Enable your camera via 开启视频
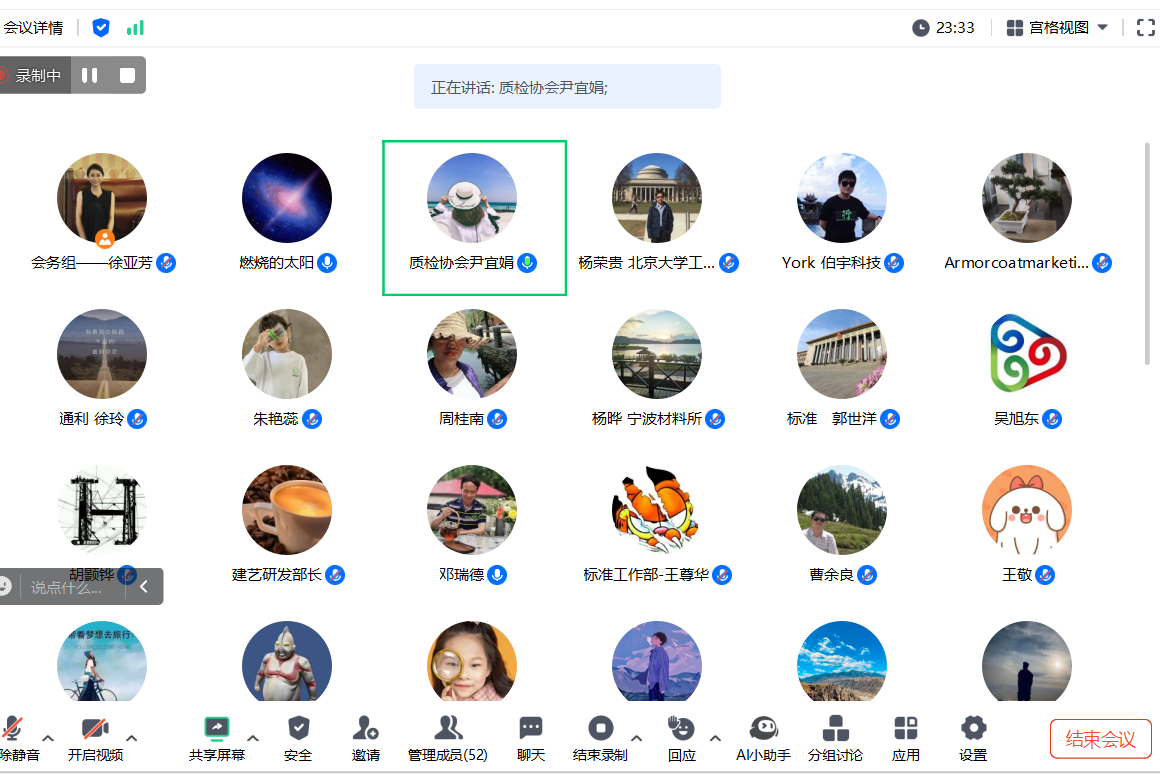Image resolution: width=1160 pixels, height=774 pixels. tap(95, 737)
